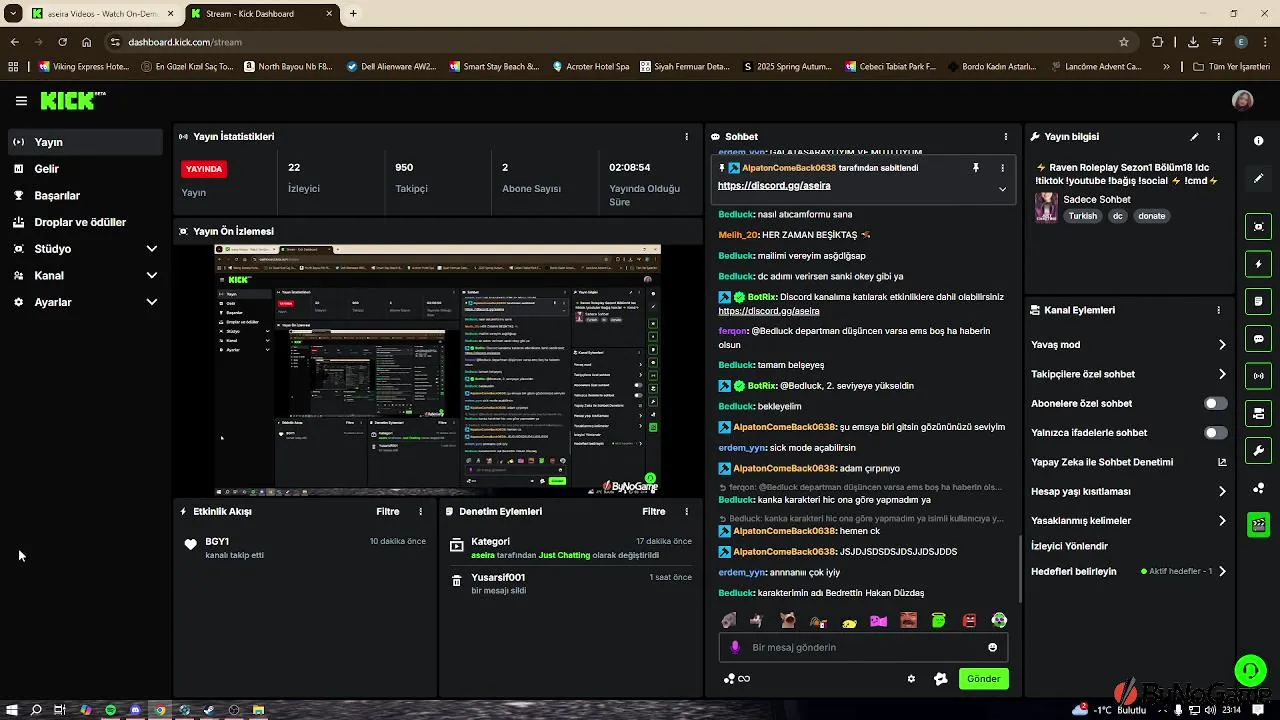Viewport: 1280px width, 720px height.
Task: Select the angry red face emote
Action: [969, 621]
